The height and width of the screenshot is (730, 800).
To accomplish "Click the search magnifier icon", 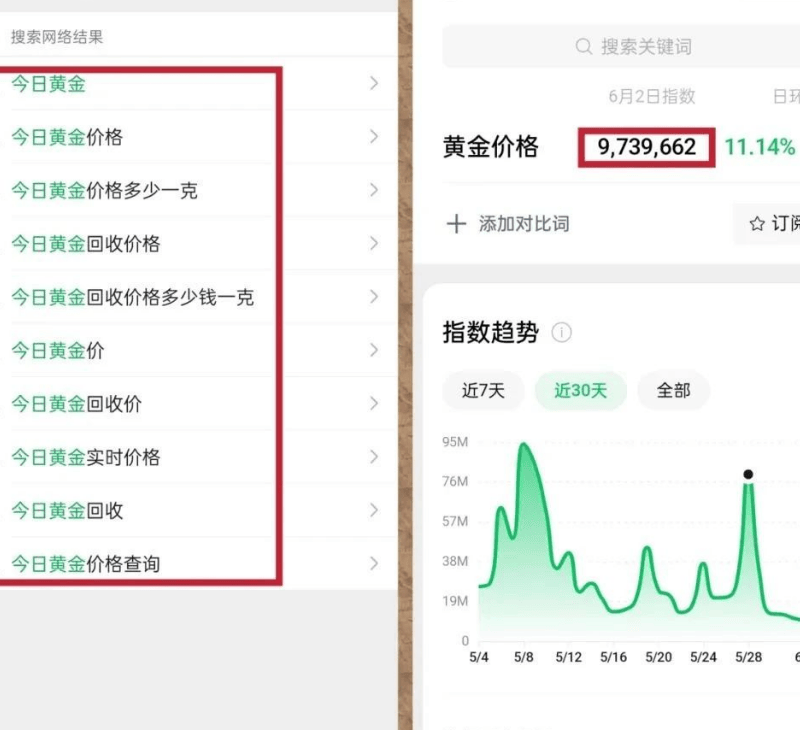I will pos(584,47).
